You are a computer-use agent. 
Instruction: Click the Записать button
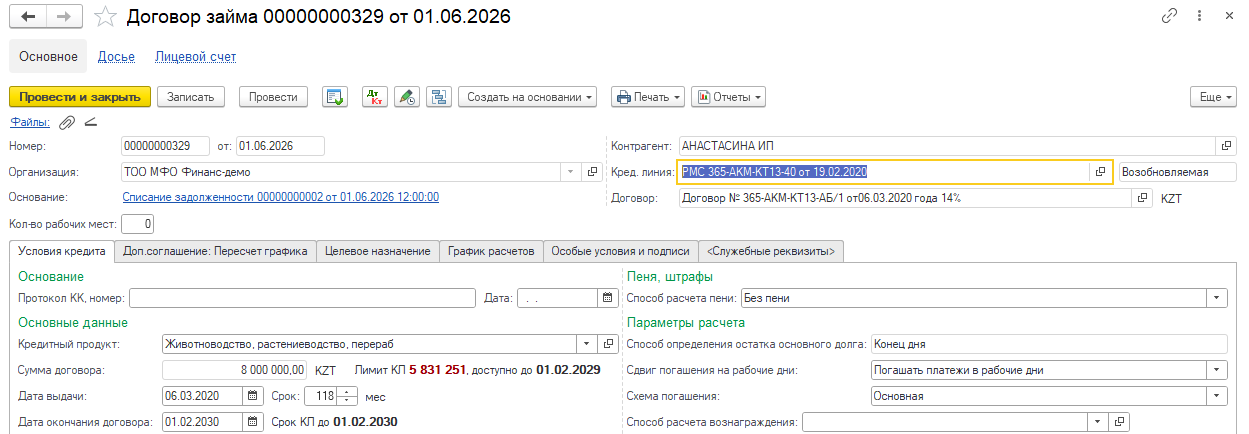point(190,97)
